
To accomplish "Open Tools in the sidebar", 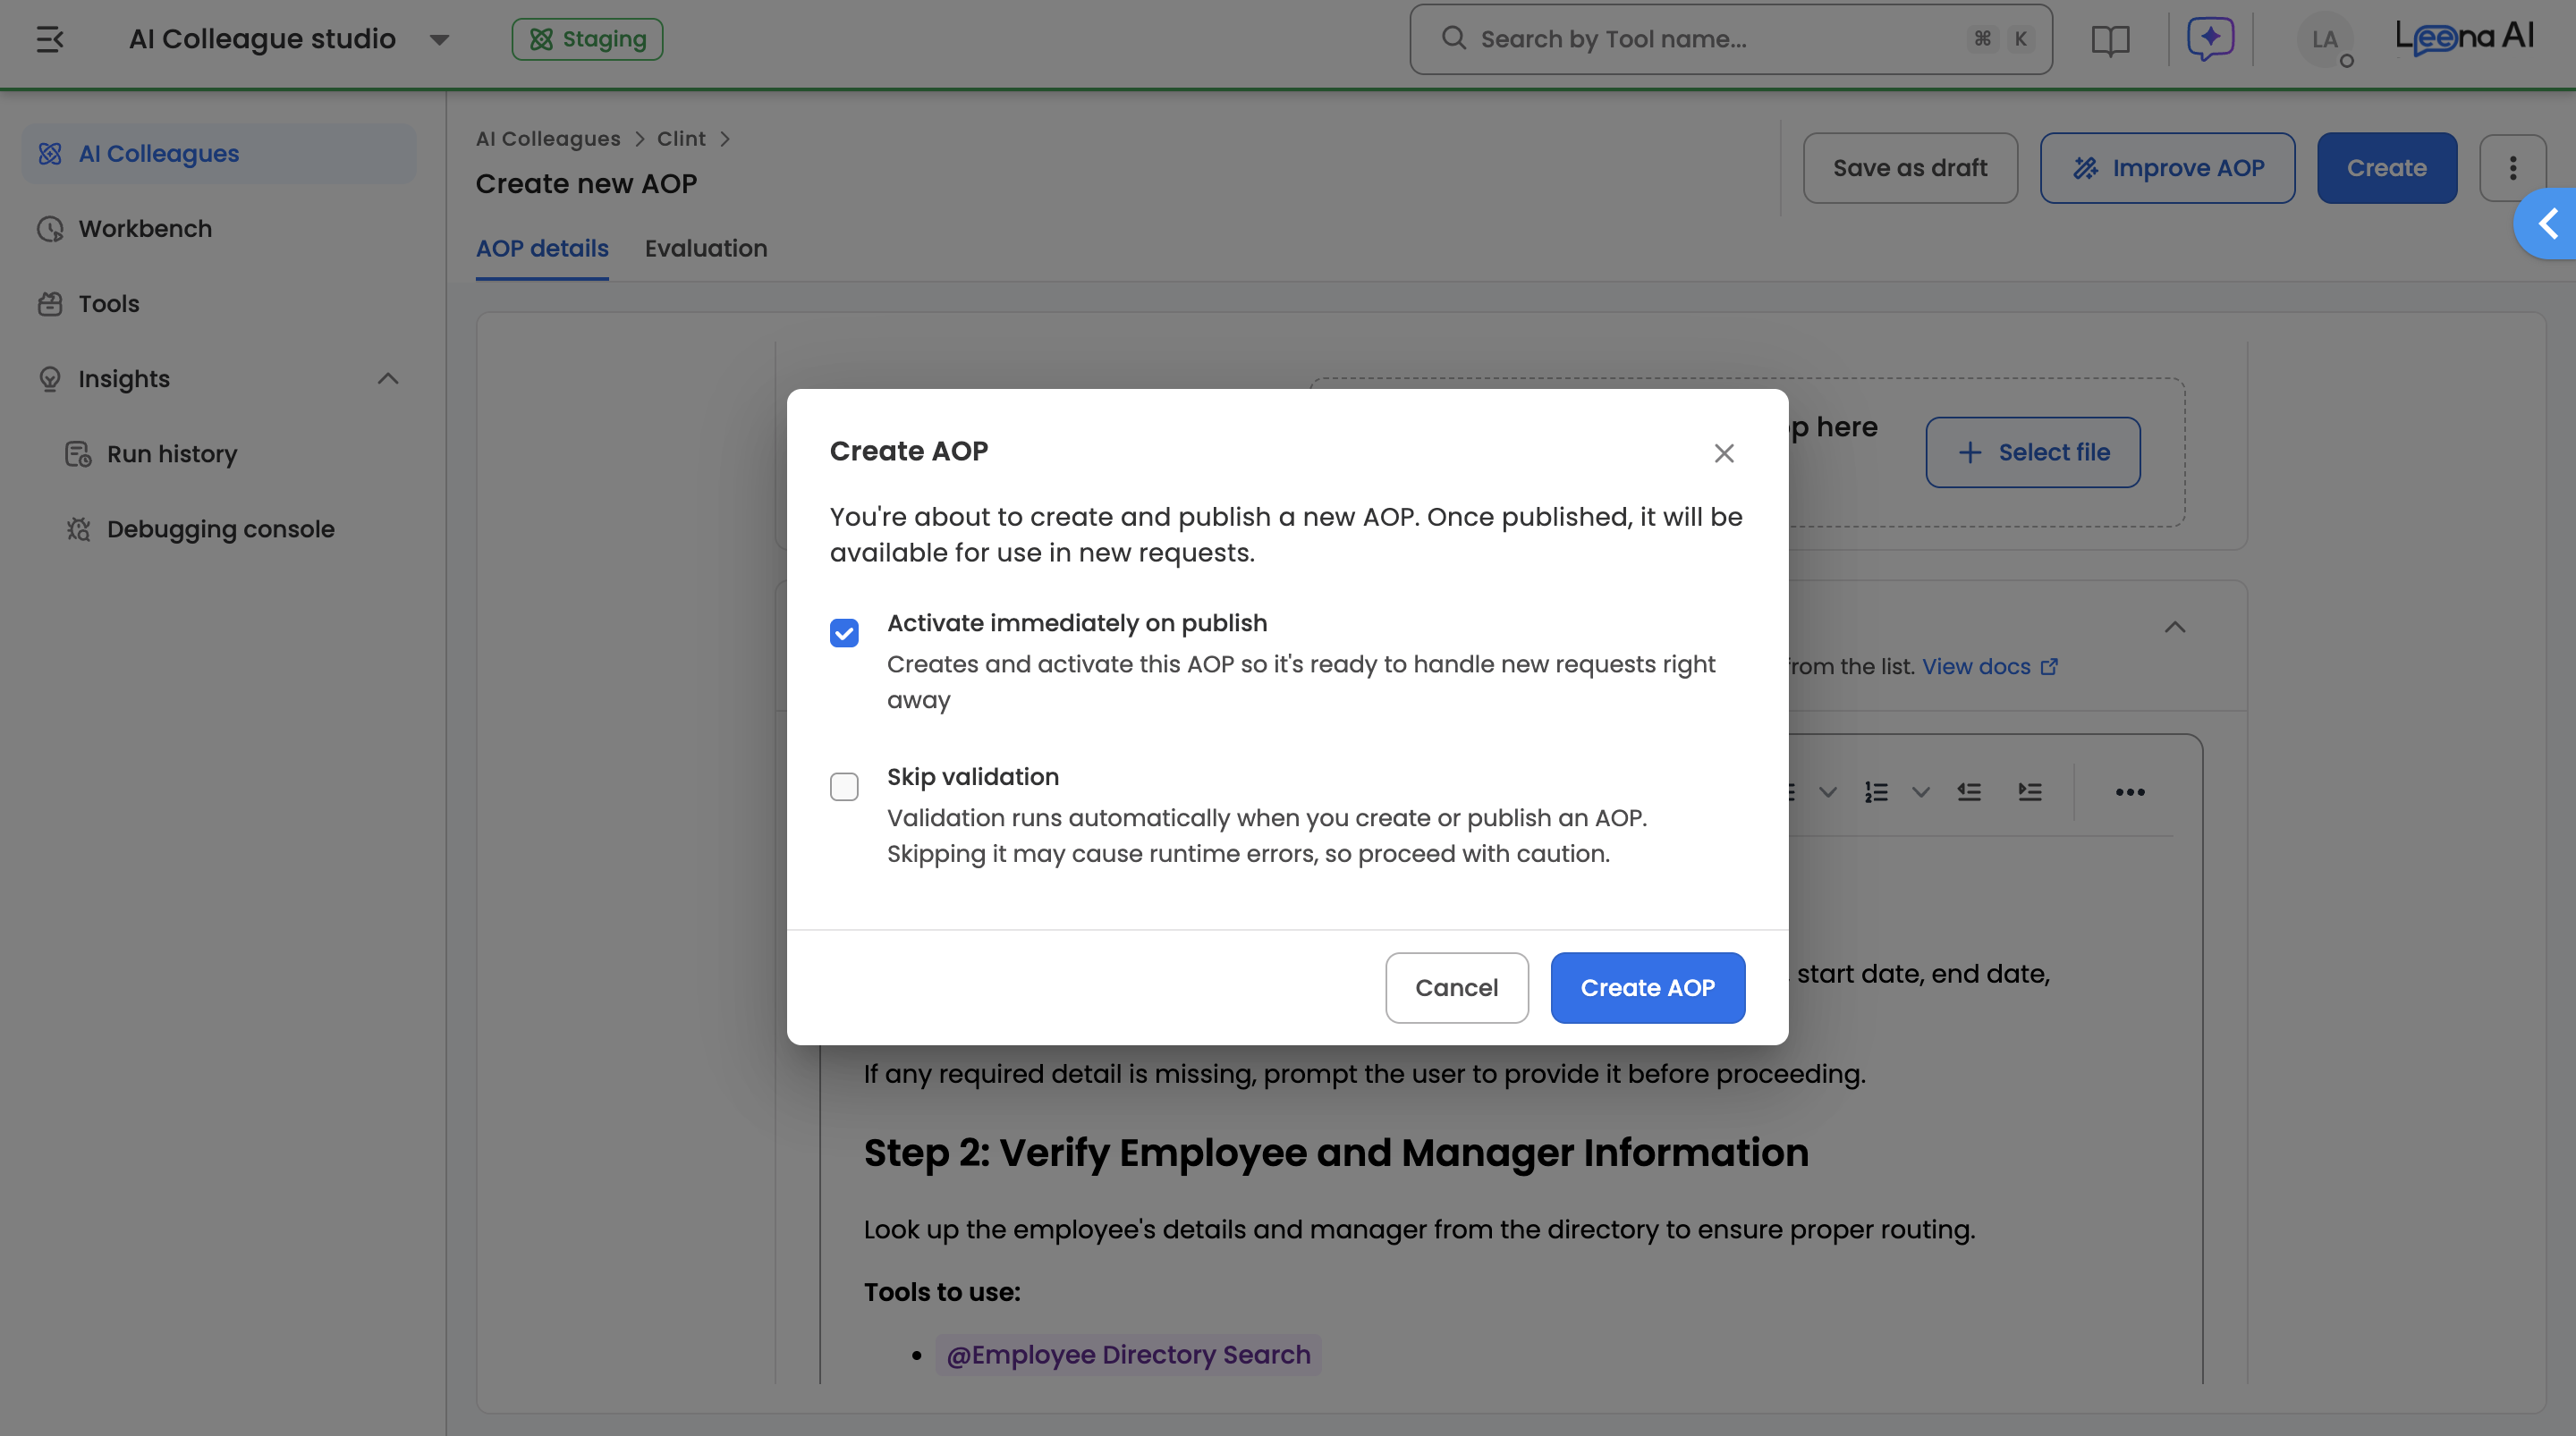I will 219,304.
